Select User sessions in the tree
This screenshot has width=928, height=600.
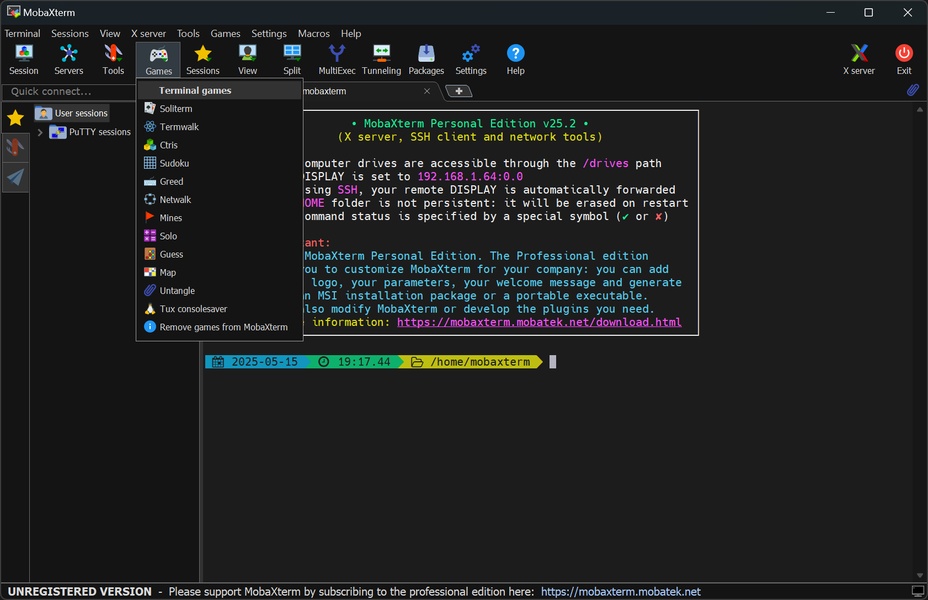coord(80,113)
